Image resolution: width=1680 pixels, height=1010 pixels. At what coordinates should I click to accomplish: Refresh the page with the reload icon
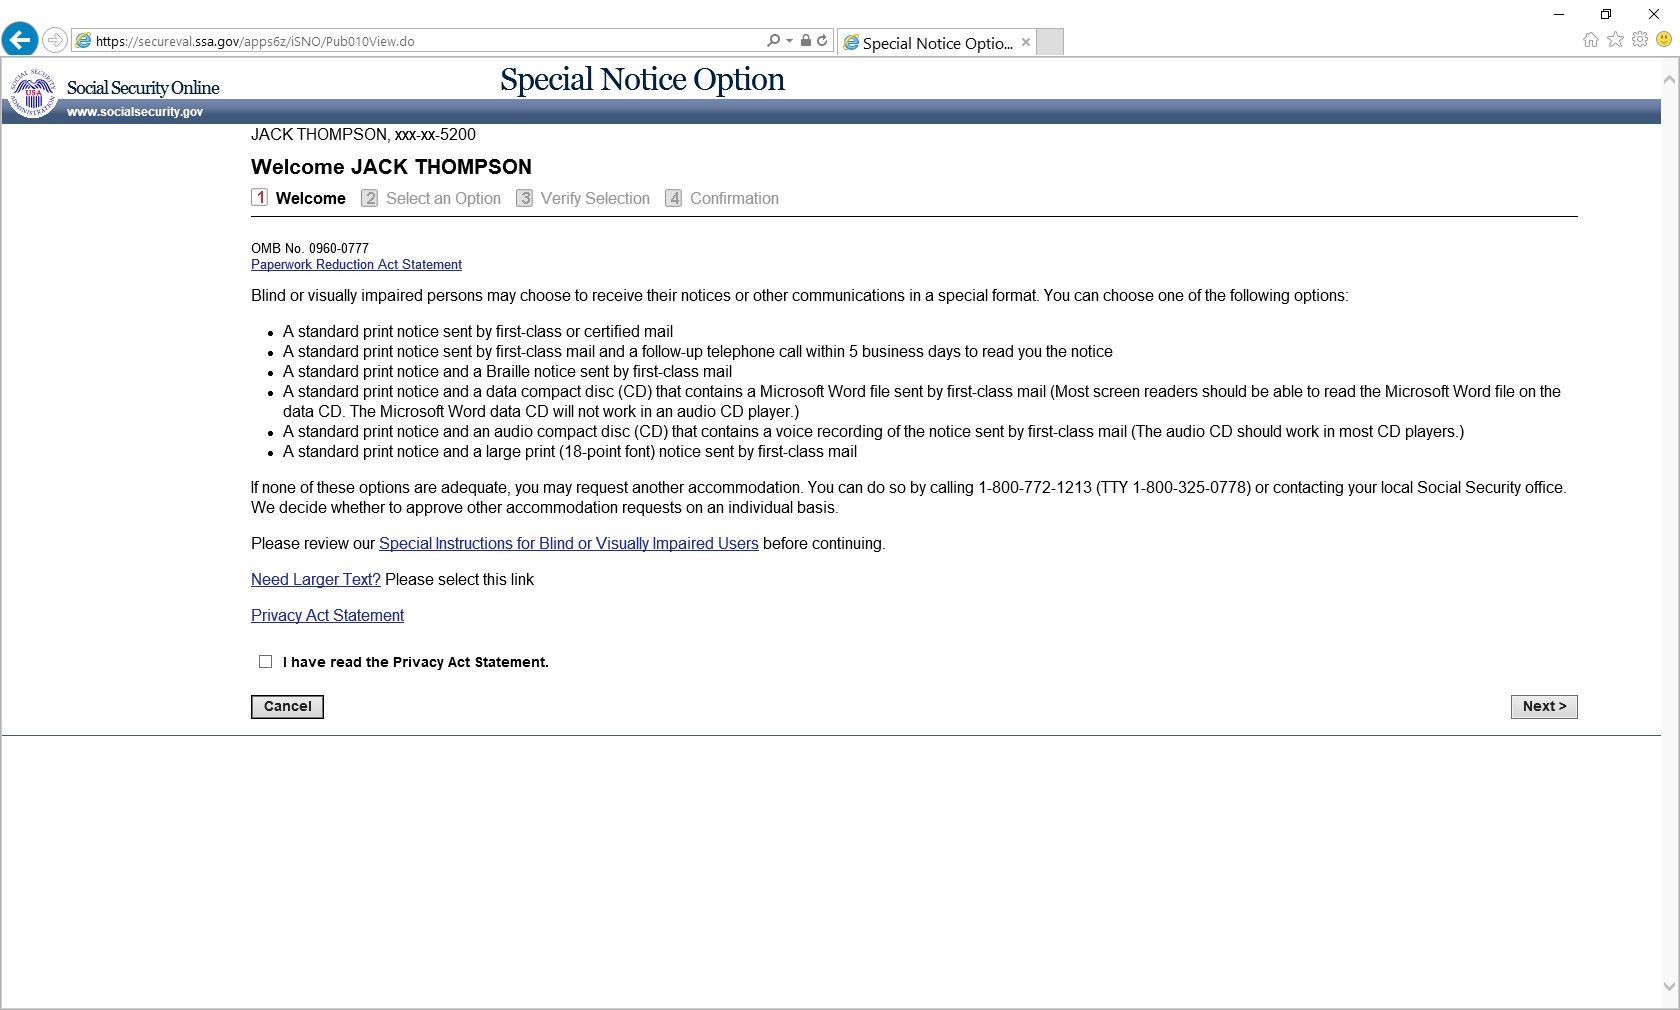tap(822, 41)
